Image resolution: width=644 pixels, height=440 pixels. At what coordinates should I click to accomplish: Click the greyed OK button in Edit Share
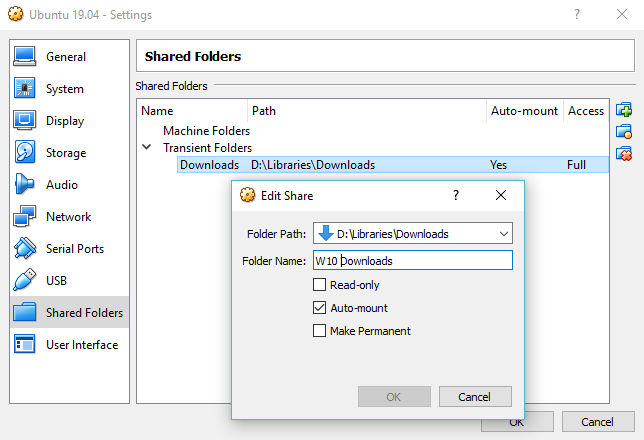(394, 396)
